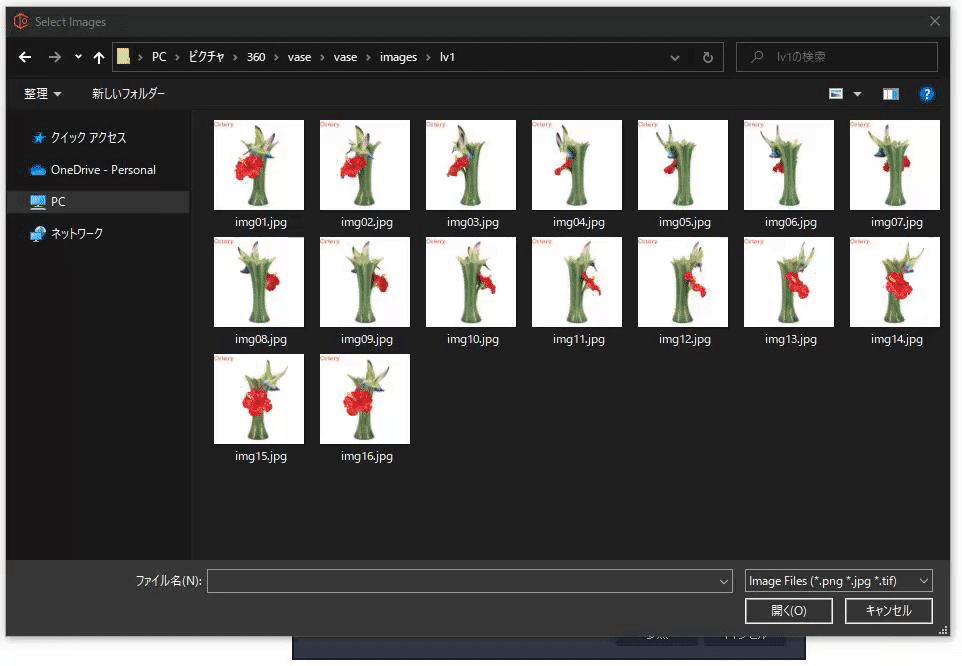Expand the view options dropdown arrow

(x=857, y=94)
